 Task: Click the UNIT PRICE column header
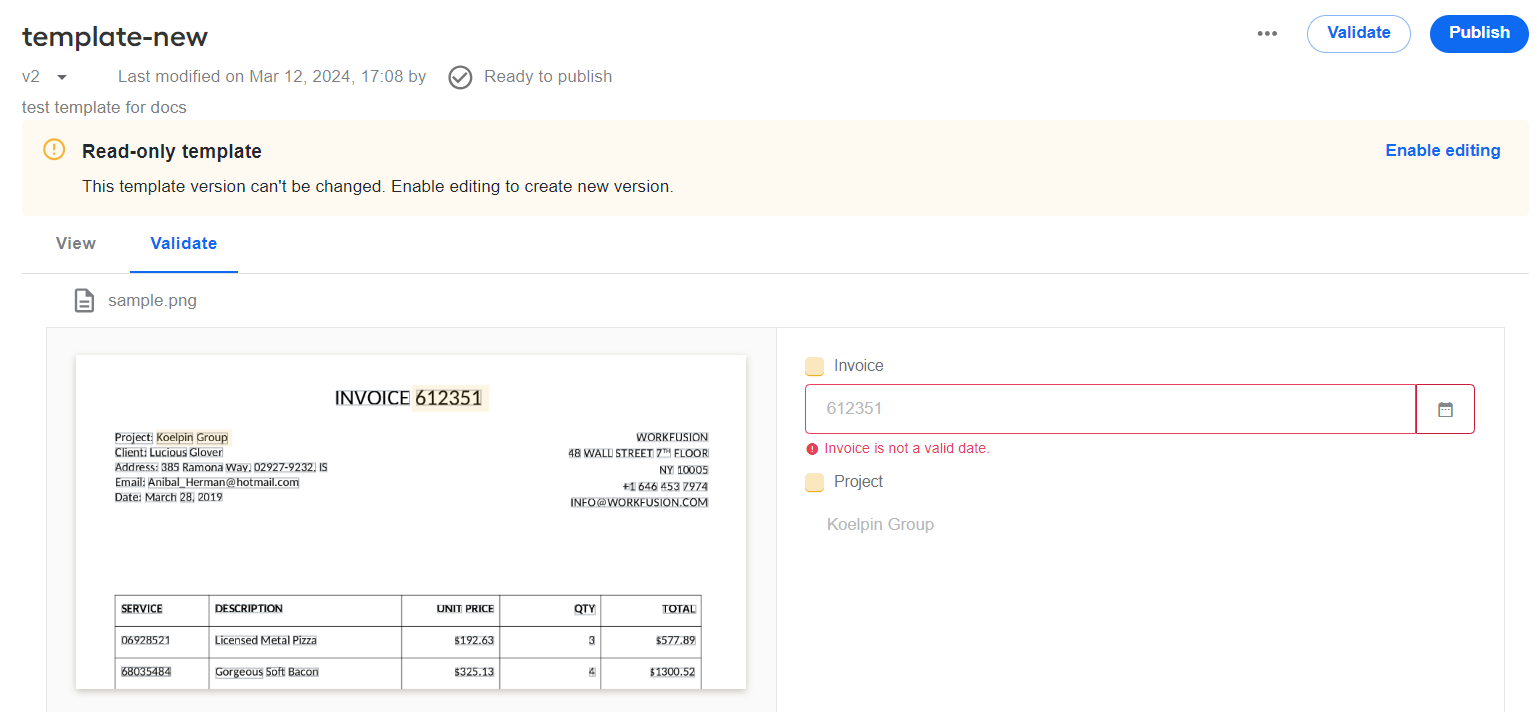pos(466,608)
